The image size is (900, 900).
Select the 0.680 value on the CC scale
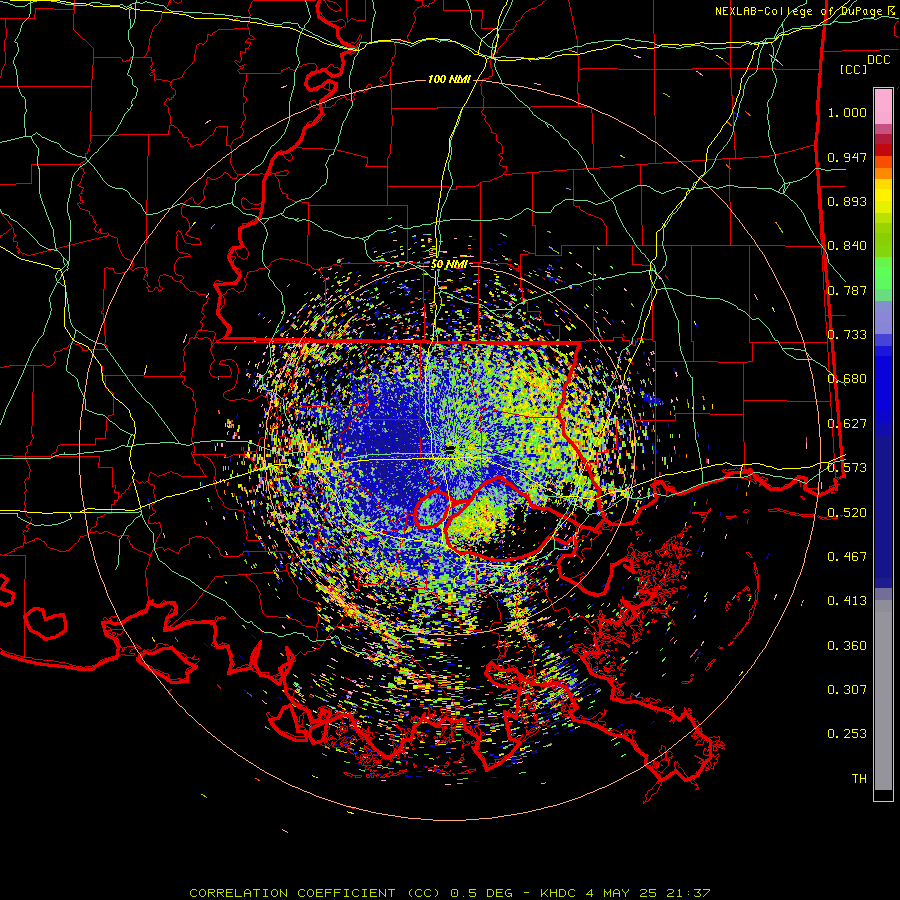(847, 379)
